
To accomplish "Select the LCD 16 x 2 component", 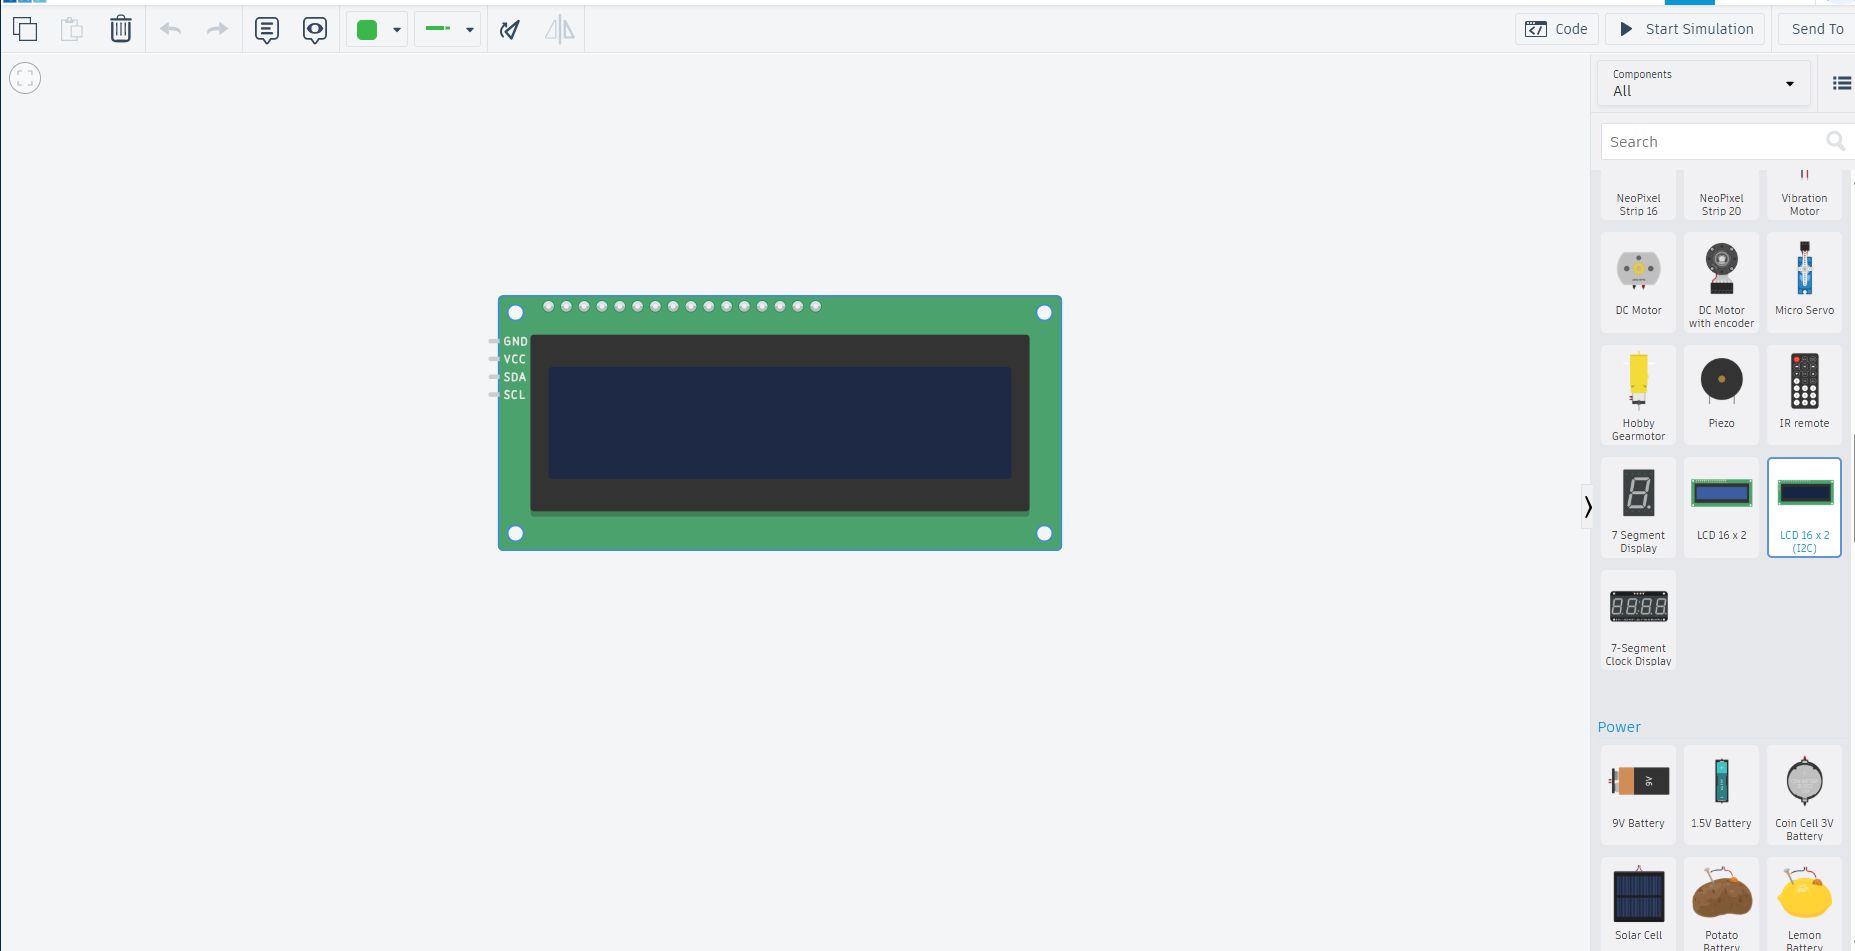I will 1721,507.
